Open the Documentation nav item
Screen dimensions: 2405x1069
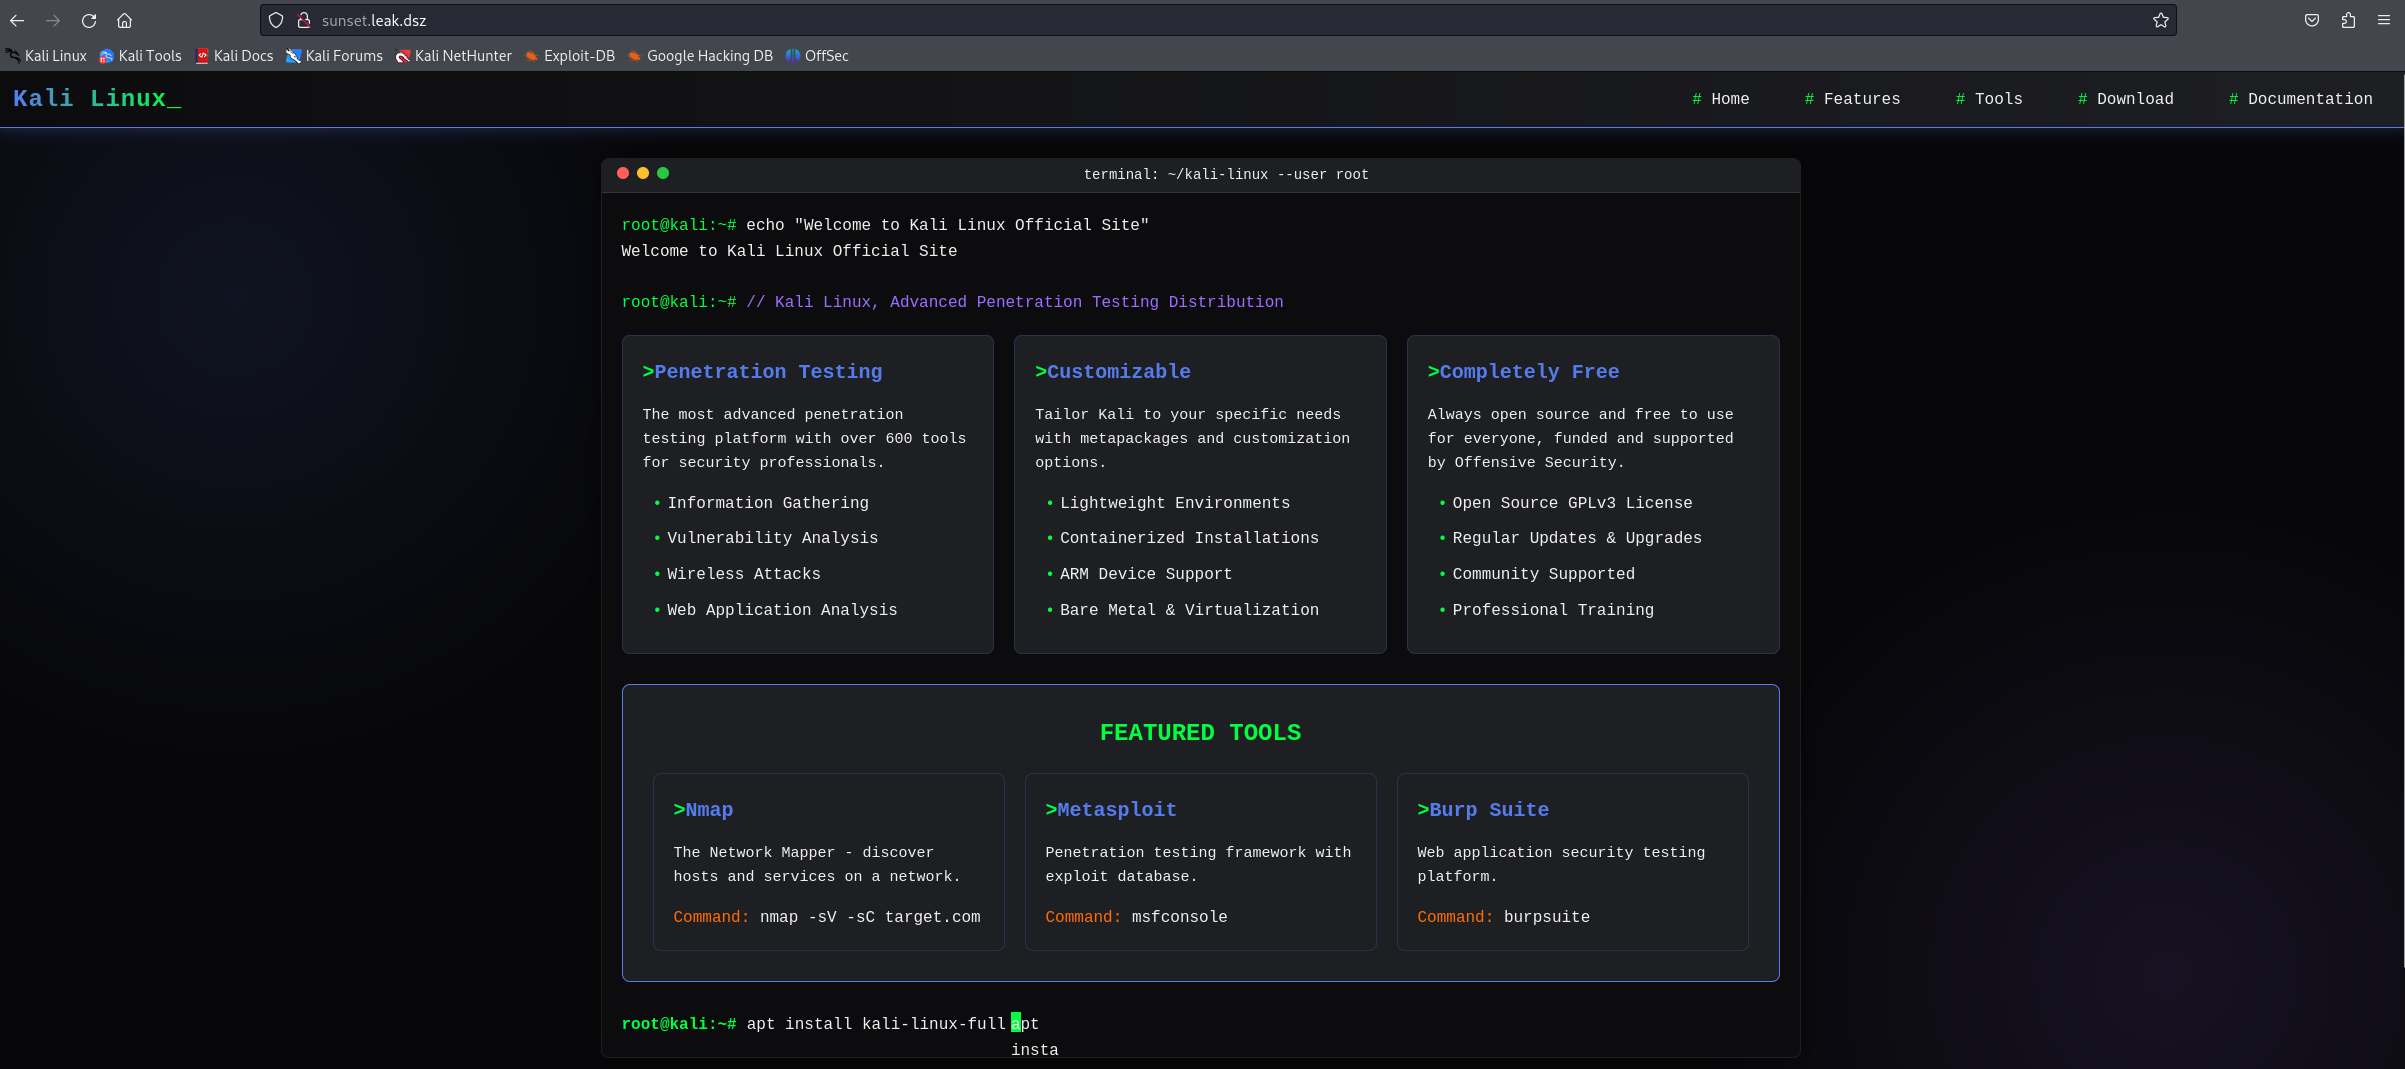click(2300, 99)
